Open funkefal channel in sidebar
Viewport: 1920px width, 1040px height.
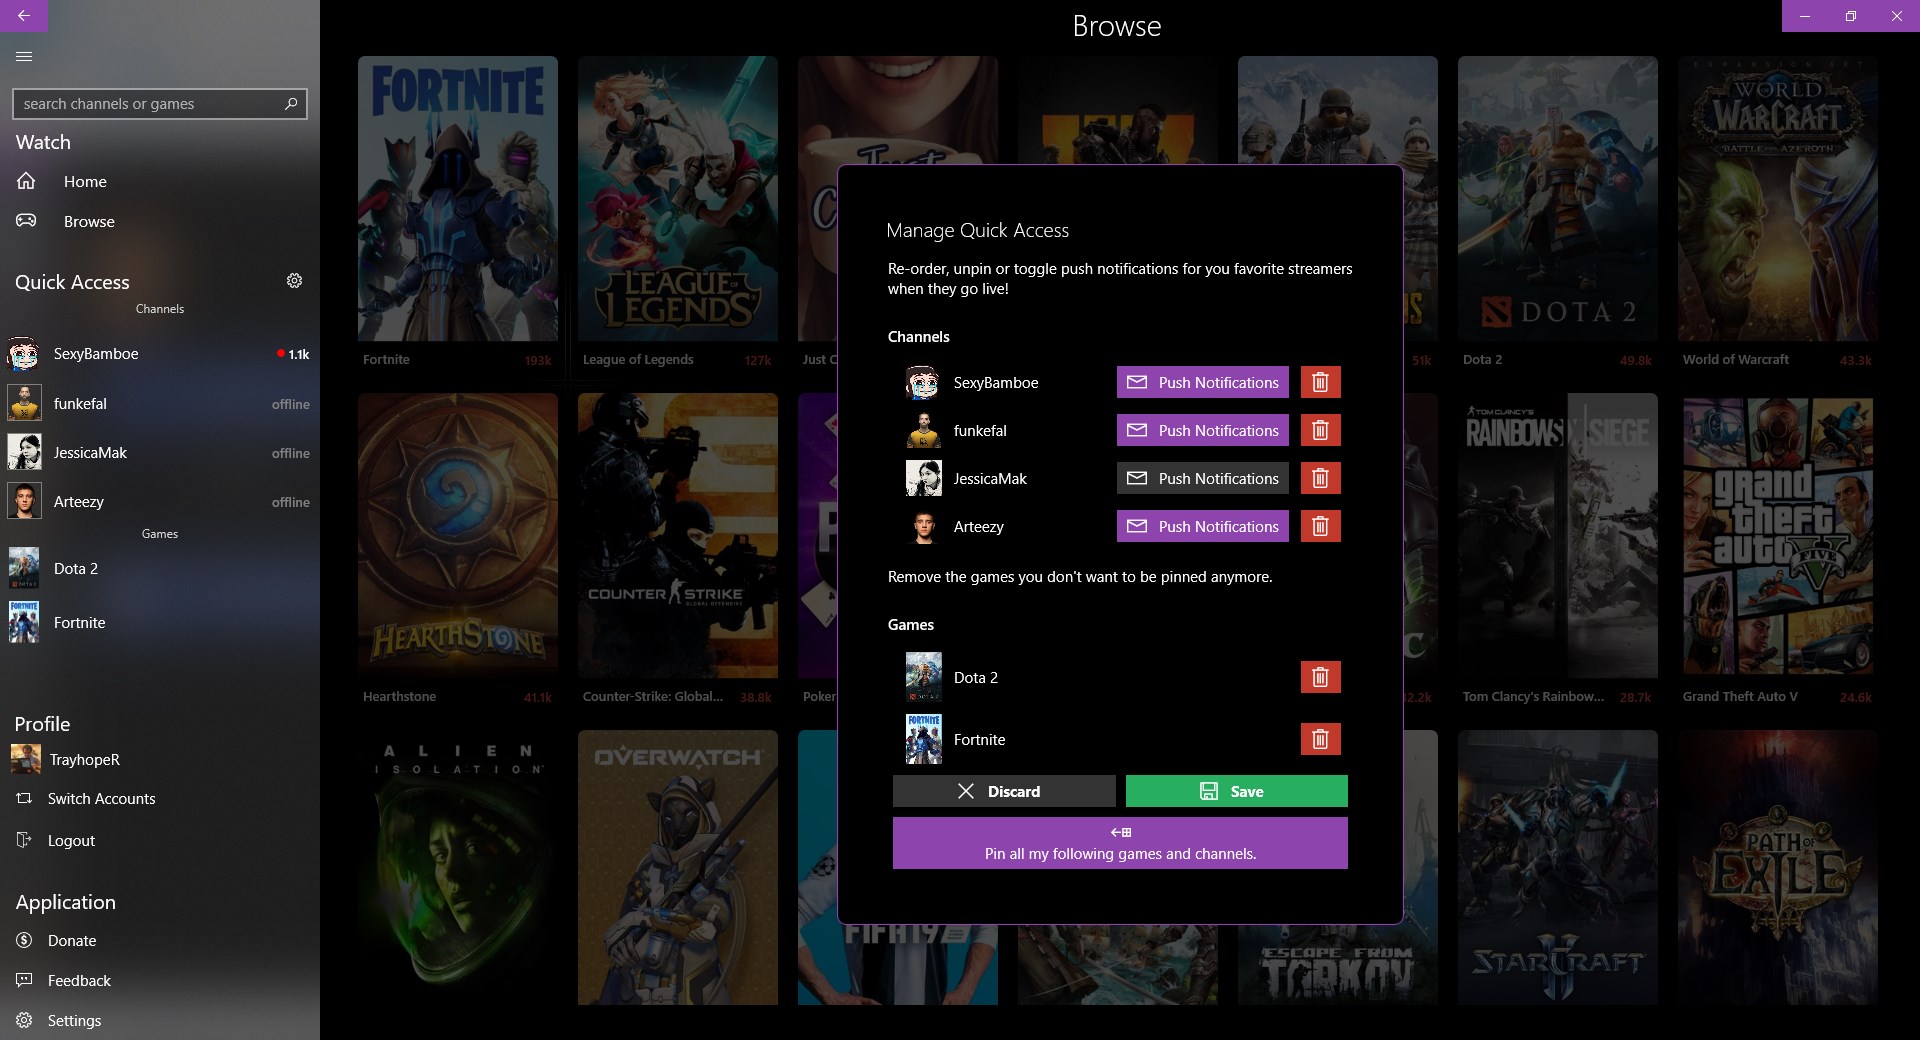[160, 403]
